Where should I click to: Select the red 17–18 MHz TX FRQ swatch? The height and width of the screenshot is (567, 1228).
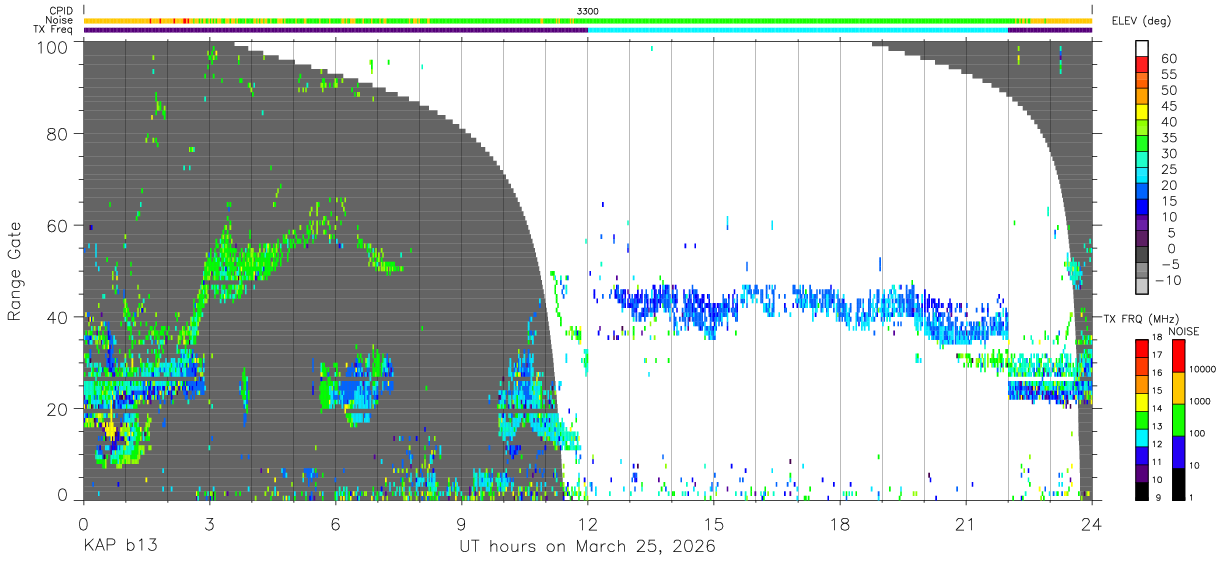click(1143, 347)
